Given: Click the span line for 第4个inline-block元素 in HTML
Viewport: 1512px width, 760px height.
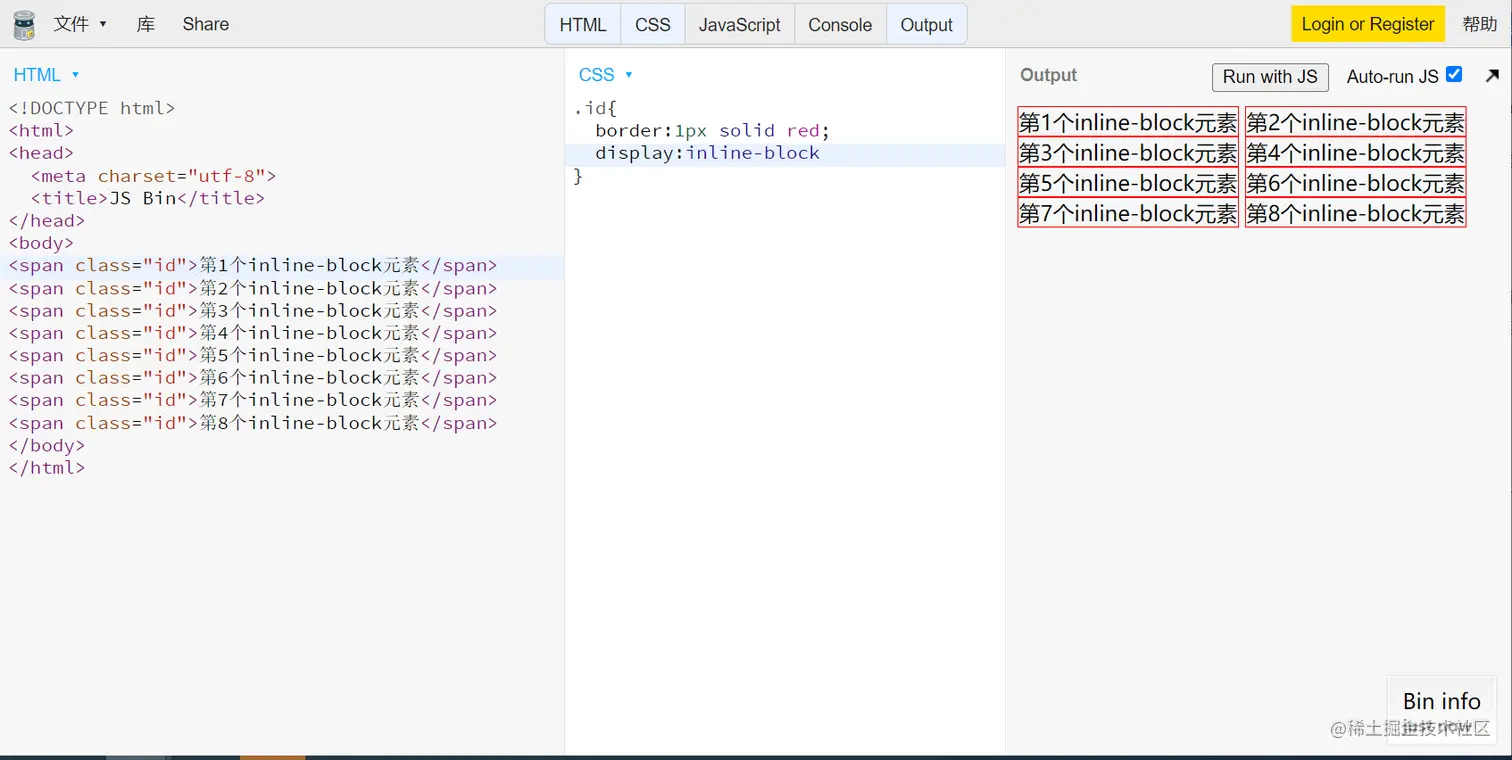Looking at the screenshot, I should [253, 333].
